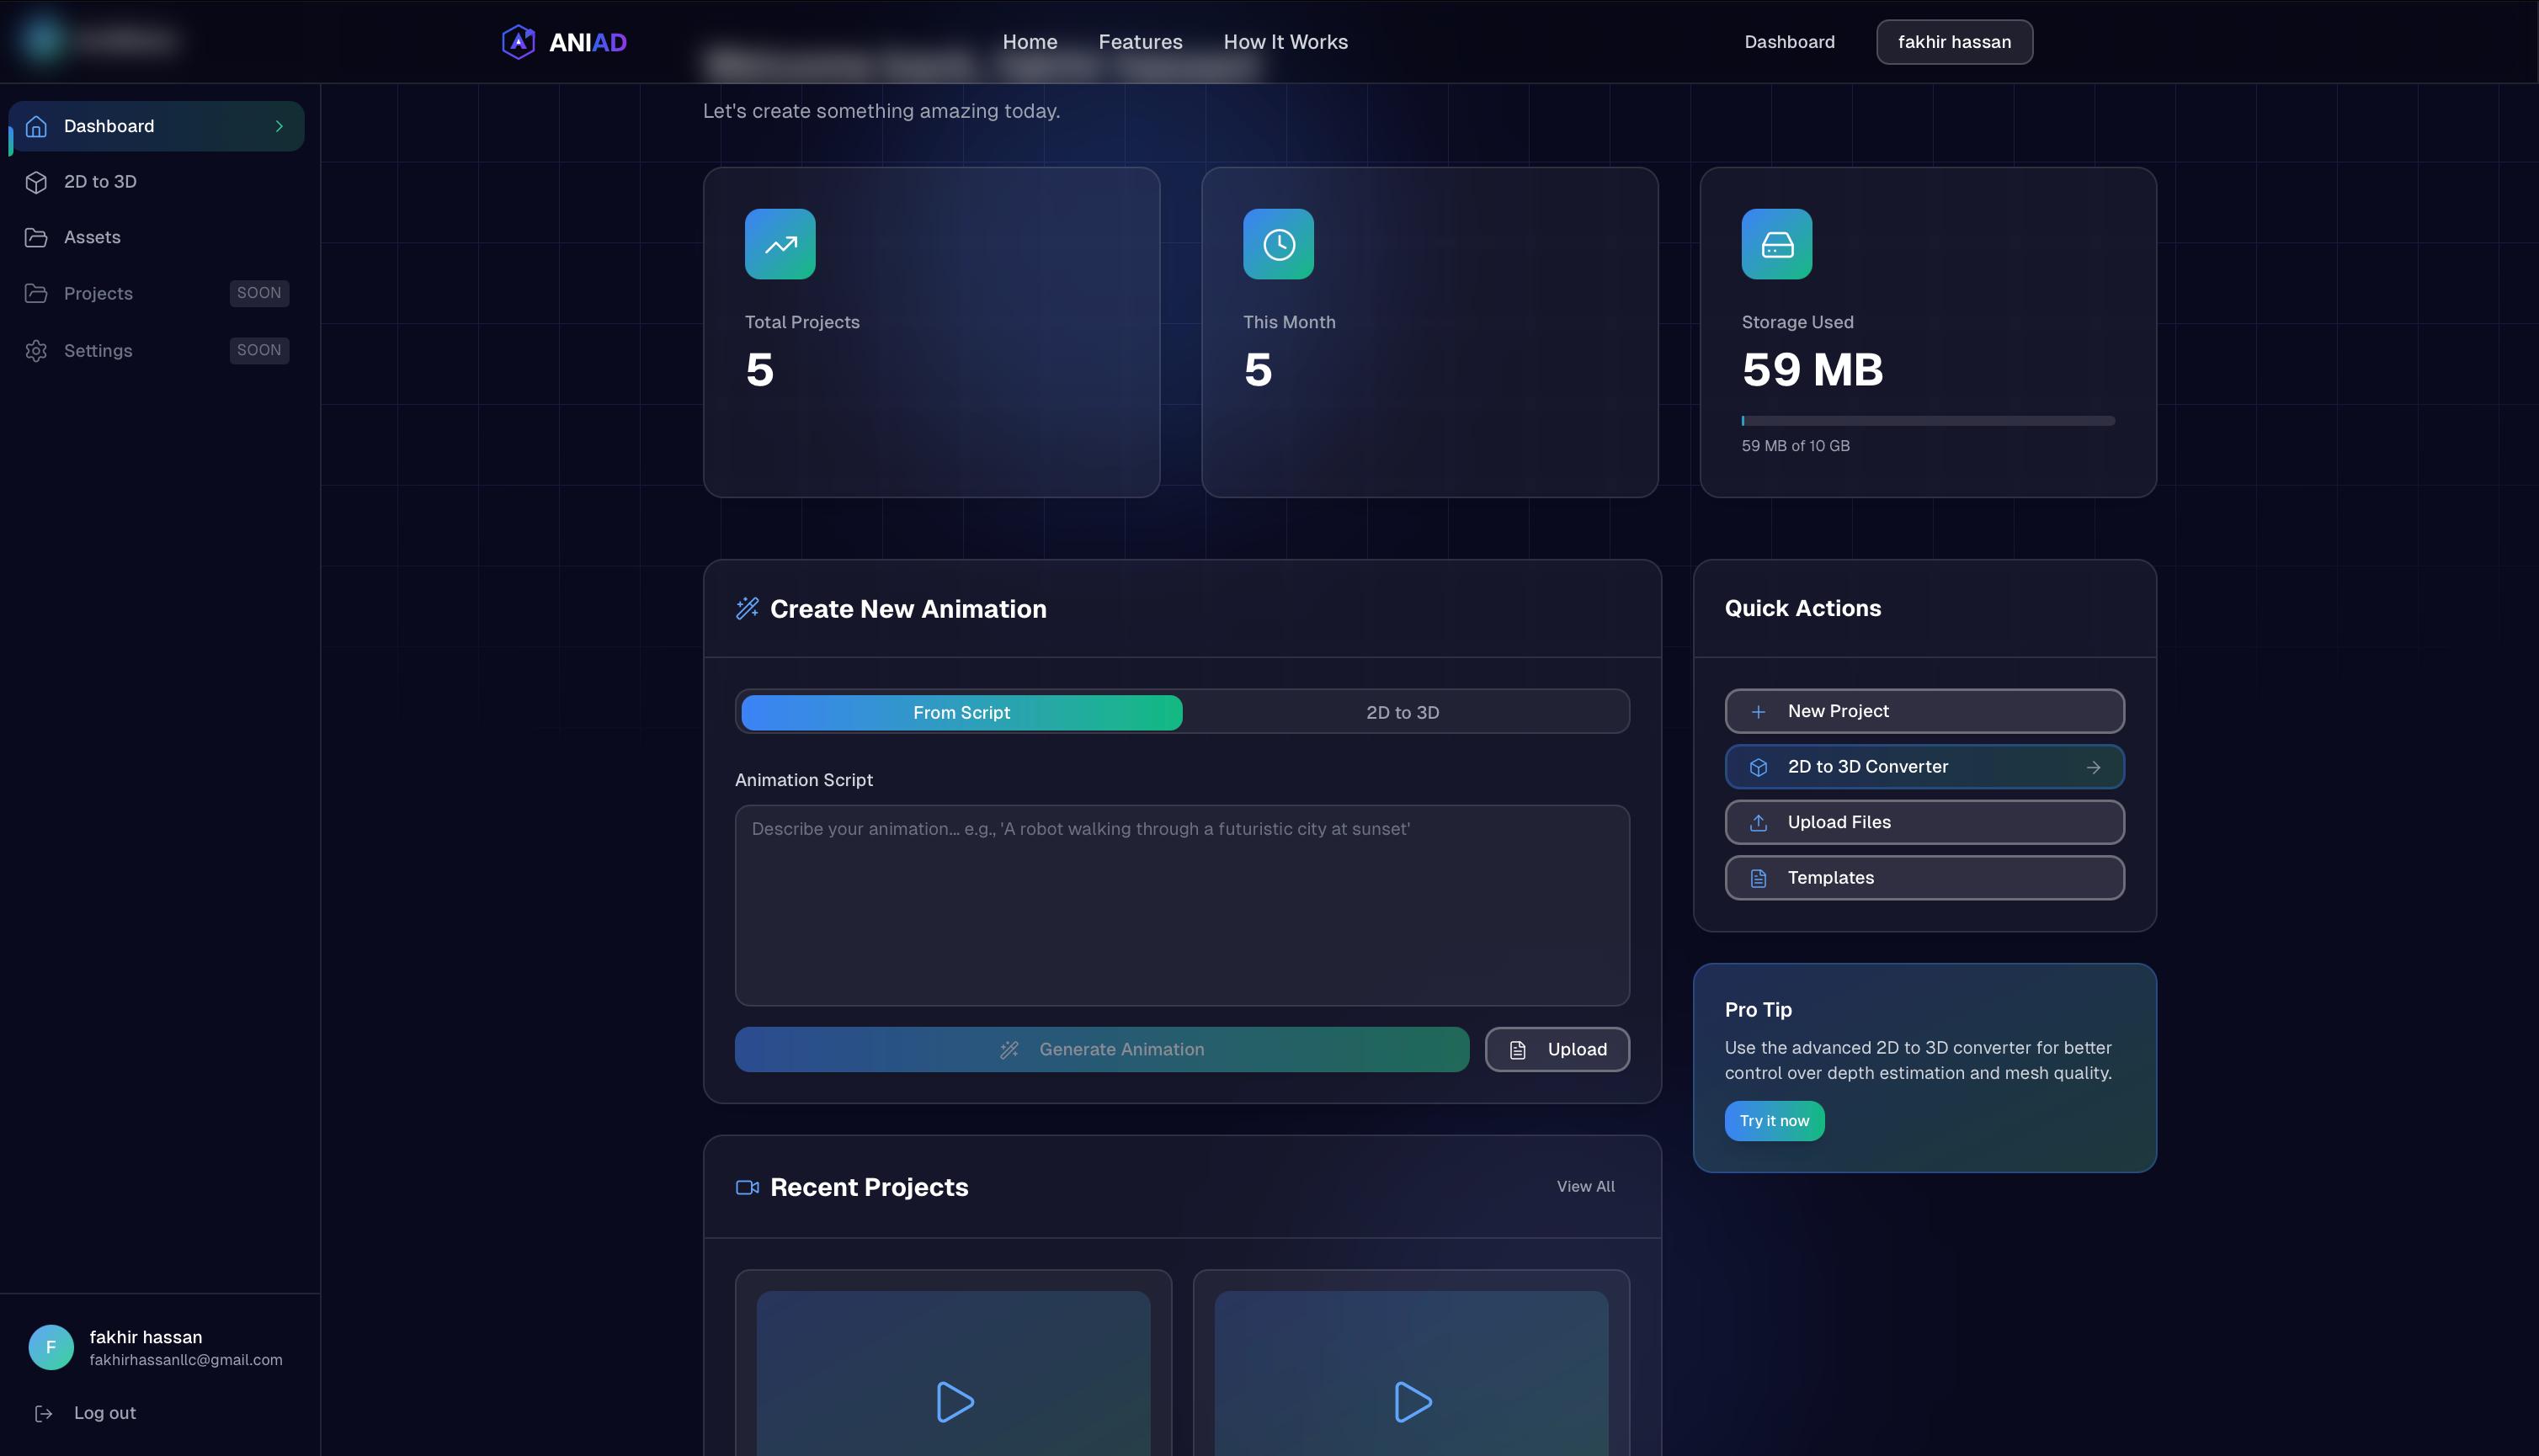
Task: Click the Total Projects trend-arrow icon
Action: click(x=780, y=244)
